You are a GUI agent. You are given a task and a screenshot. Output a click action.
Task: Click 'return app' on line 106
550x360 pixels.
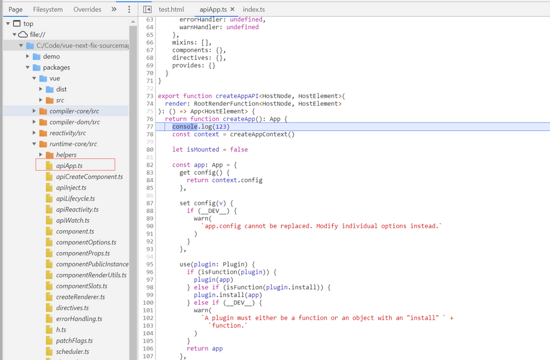point(204,348)
